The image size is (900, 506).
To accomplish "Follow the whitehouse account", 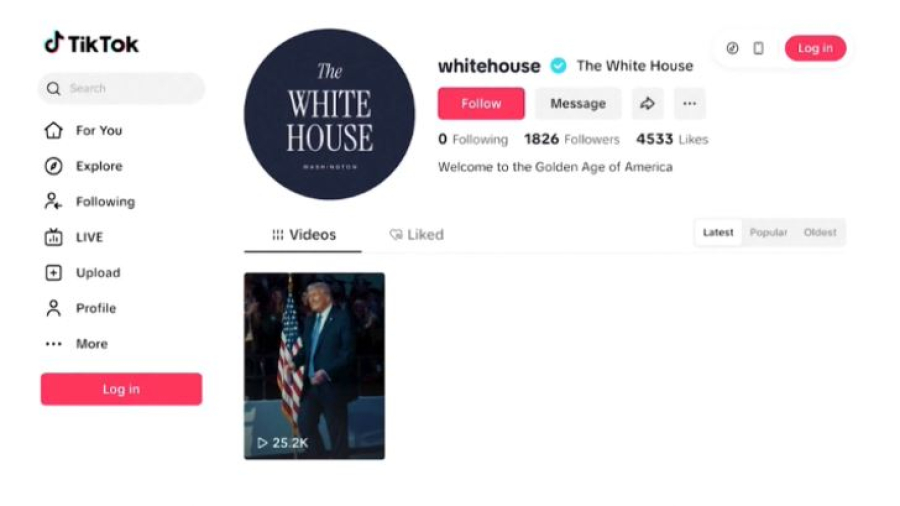I will [x=481, y=103].
